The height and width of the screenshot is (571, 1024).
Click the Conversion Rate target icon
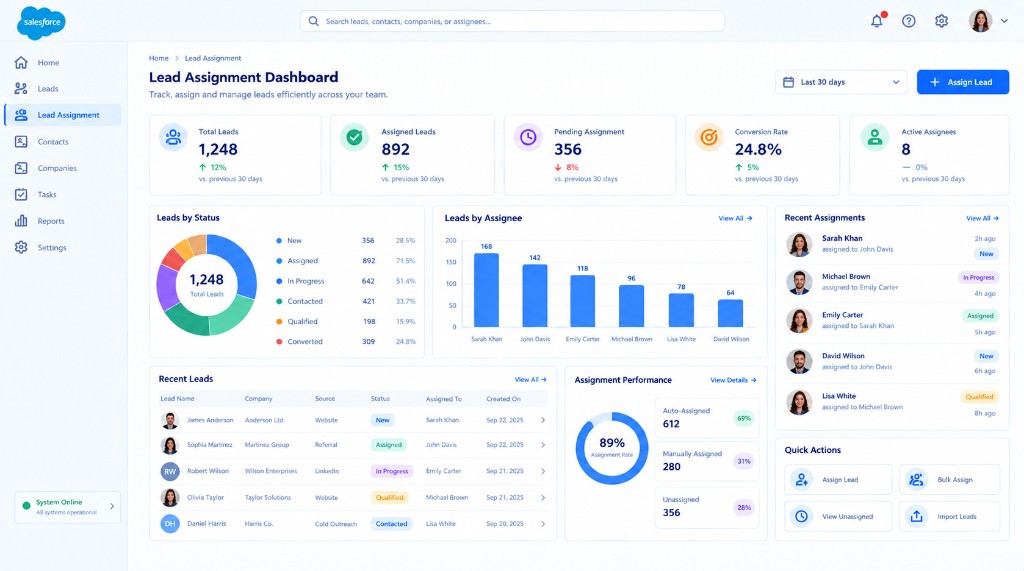coord(709,137)
